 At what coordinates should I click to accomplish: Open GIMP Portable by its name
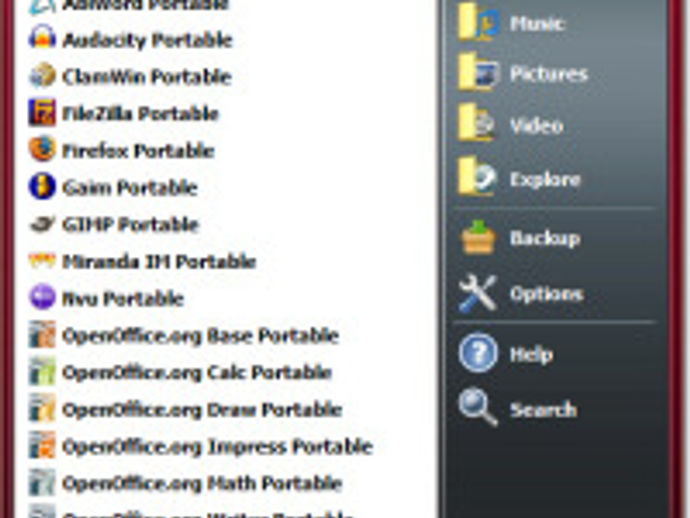coord(131,225)
